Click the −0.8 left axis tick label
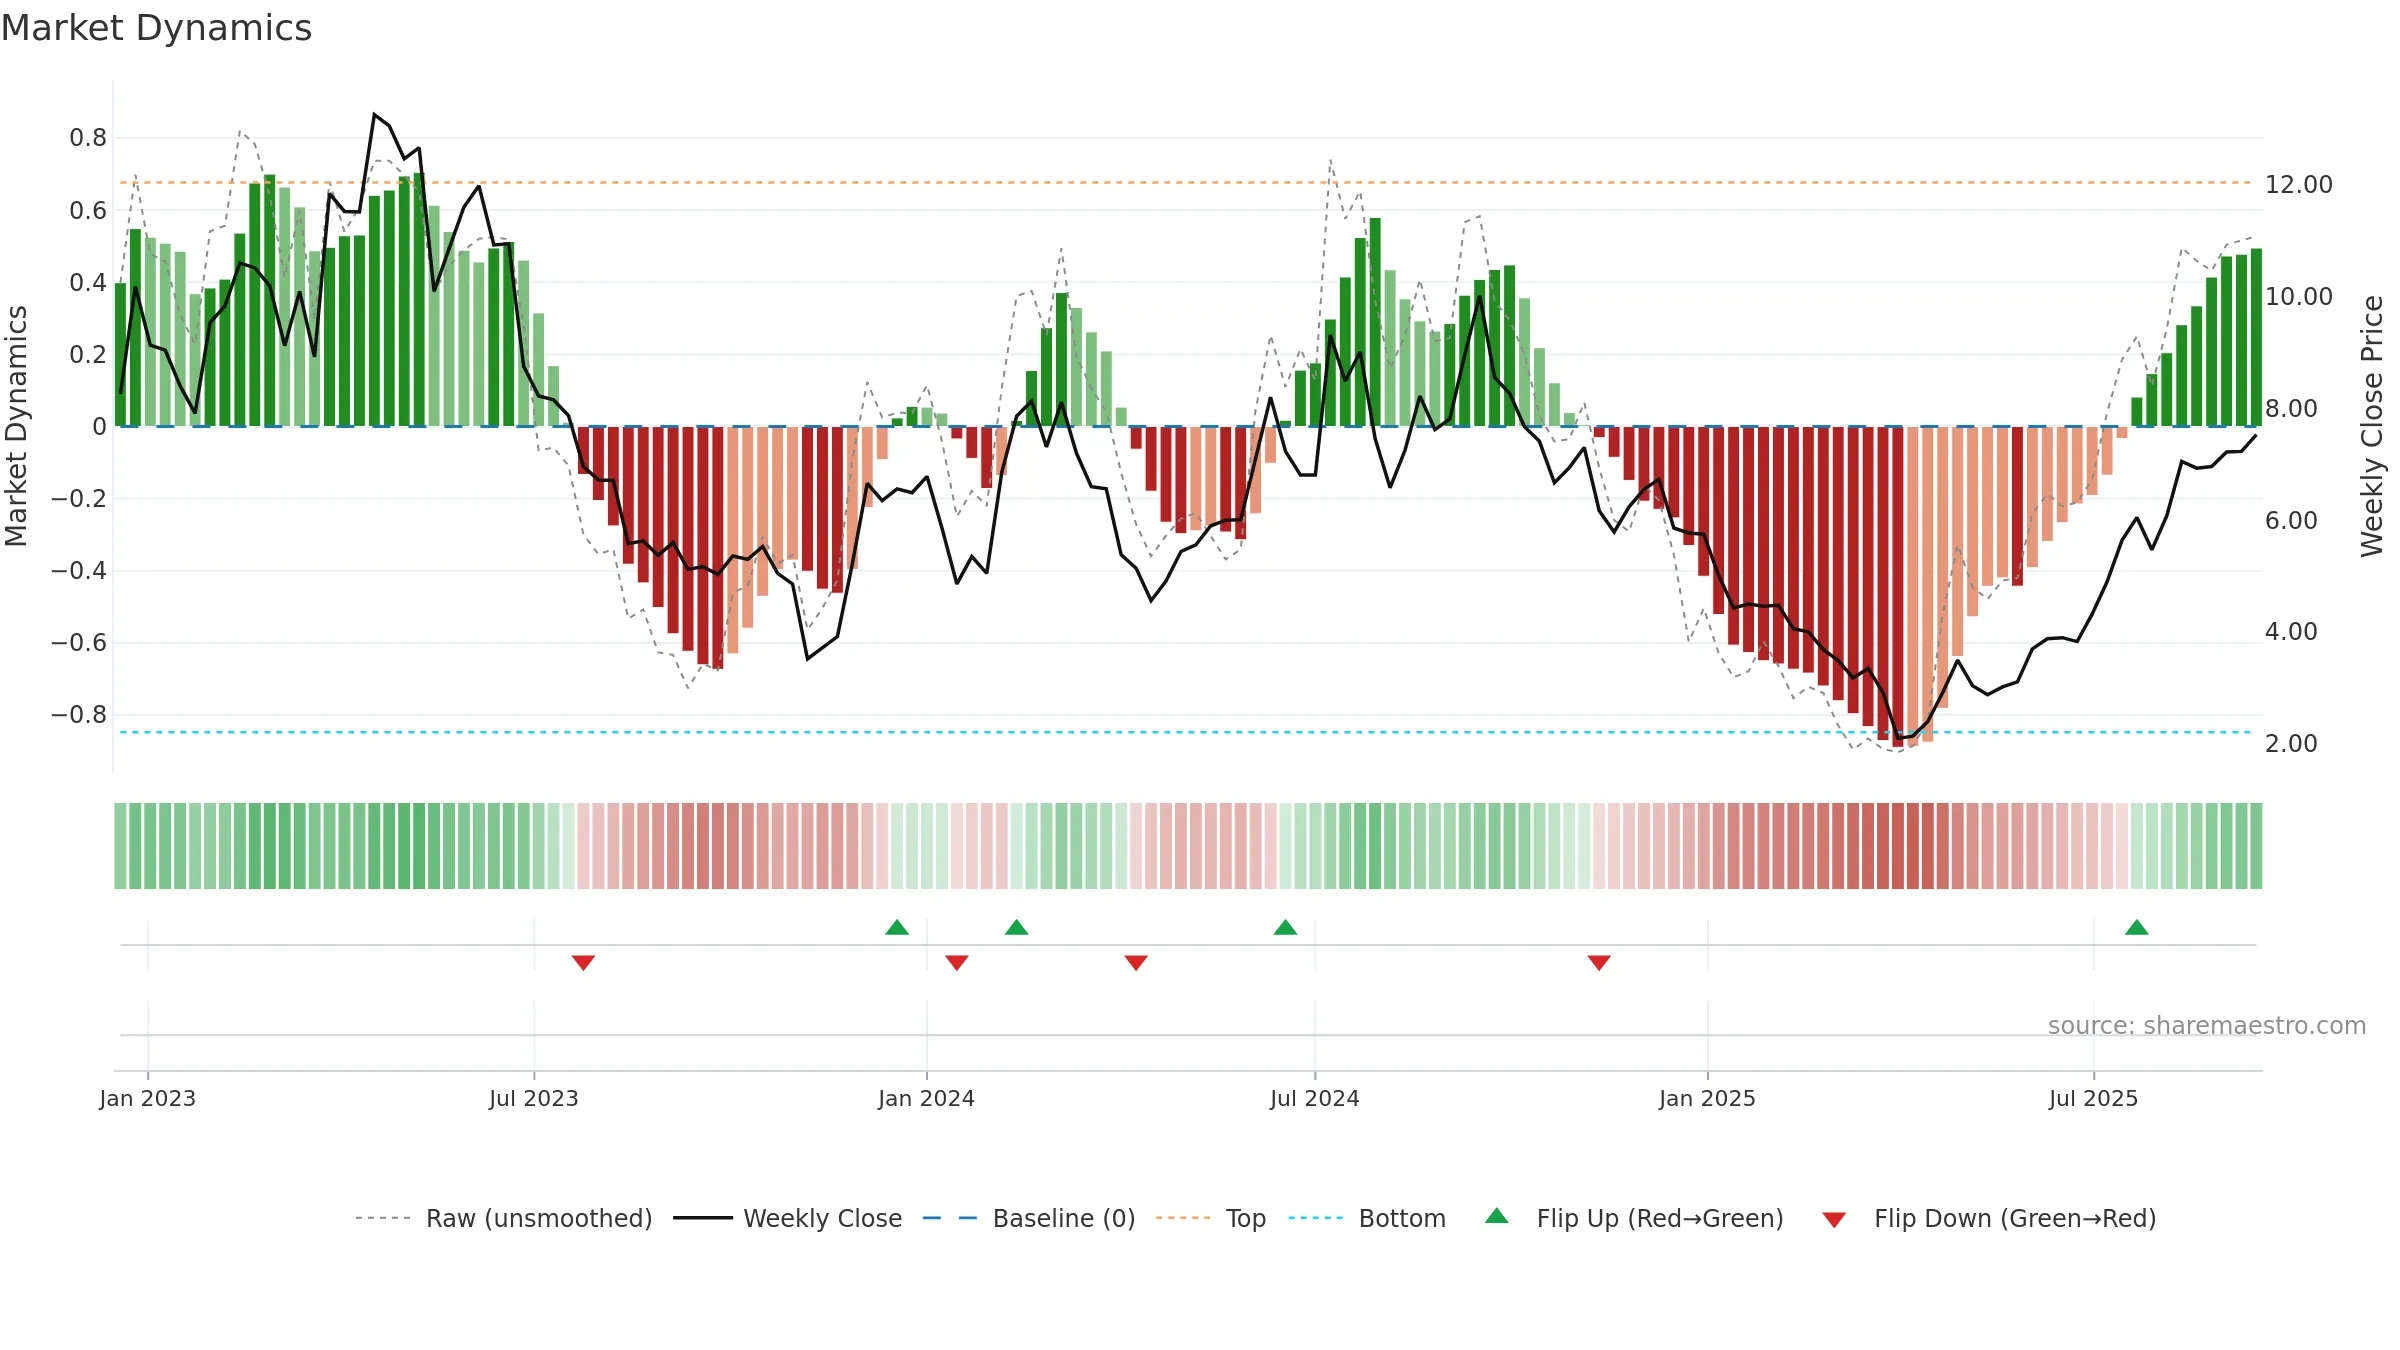 79,714
